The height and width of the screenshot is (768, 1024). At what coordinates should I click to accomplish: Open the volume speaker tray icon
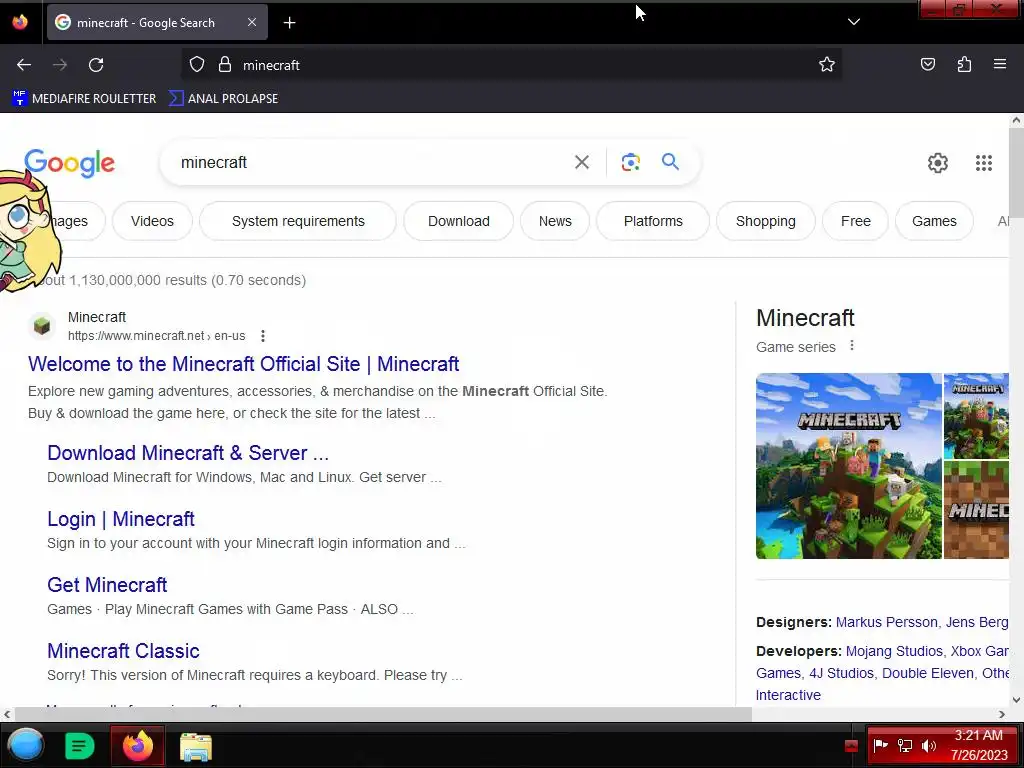click(x=929, y=745)
